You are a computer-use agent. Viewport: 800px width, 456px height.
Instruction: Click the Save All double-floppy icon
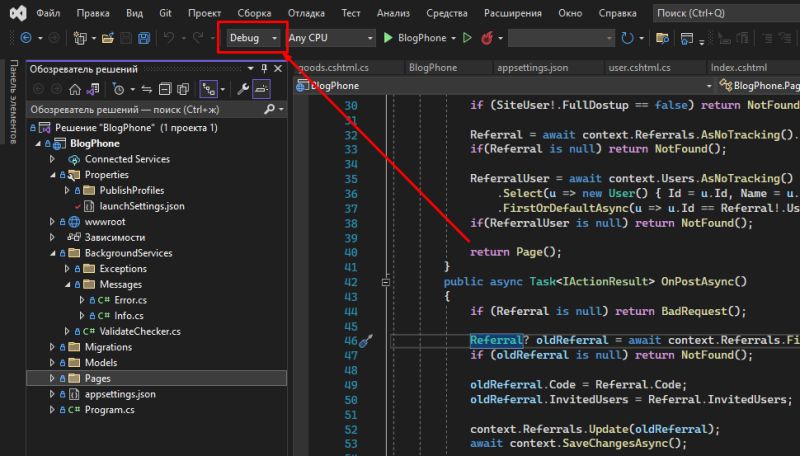(144, 38)
